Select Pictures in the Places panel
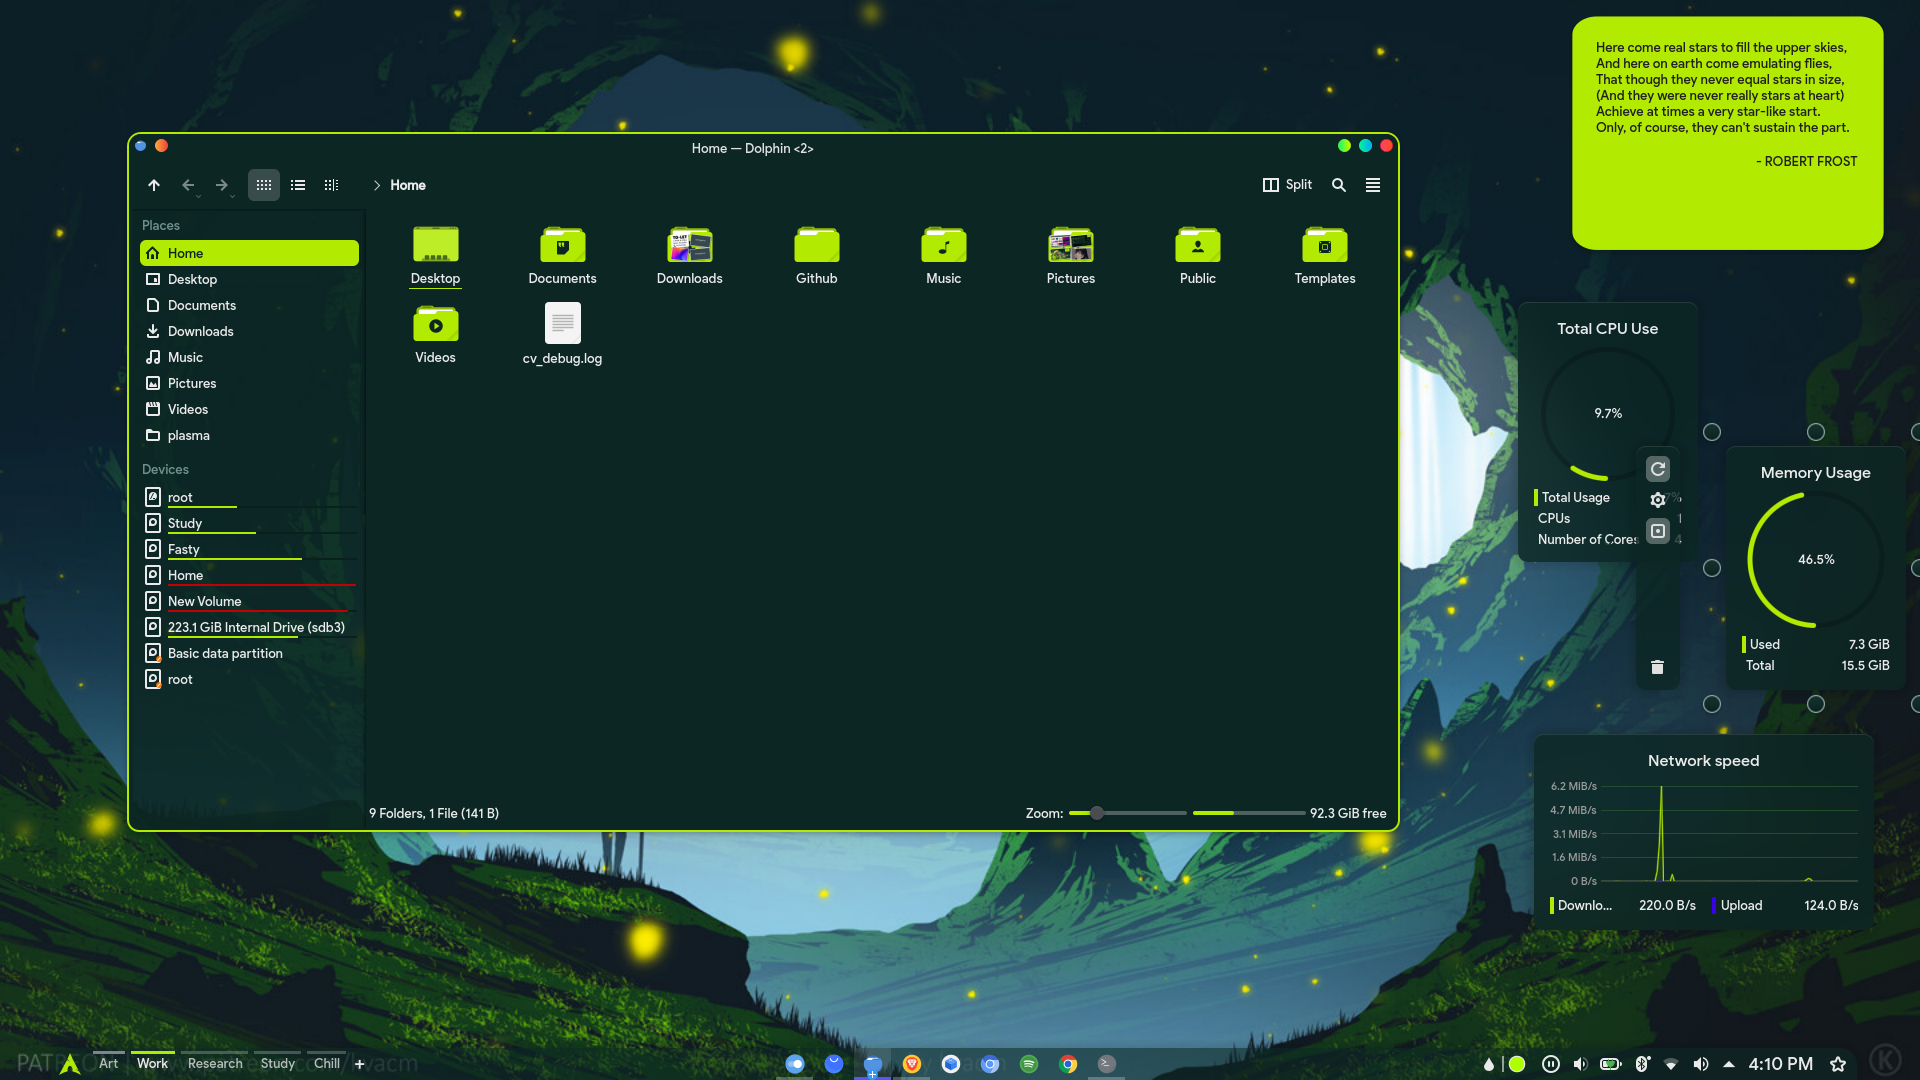 pos(249,383)
